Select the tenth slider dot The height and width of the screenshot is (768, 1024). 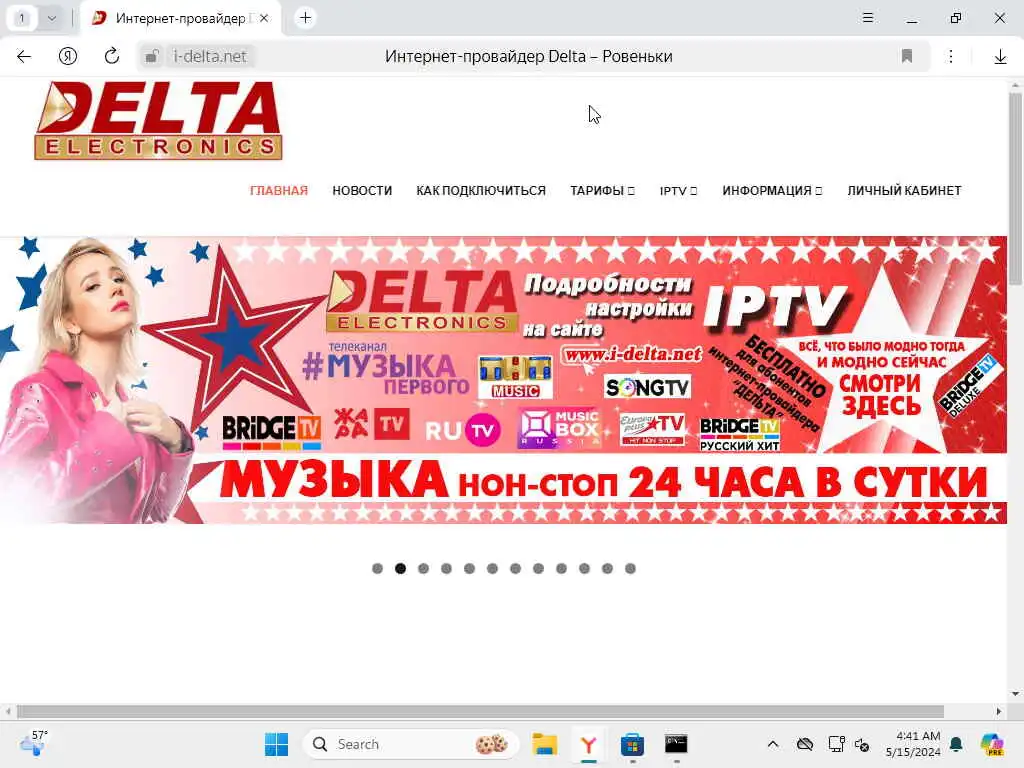(x=584, y=569)
